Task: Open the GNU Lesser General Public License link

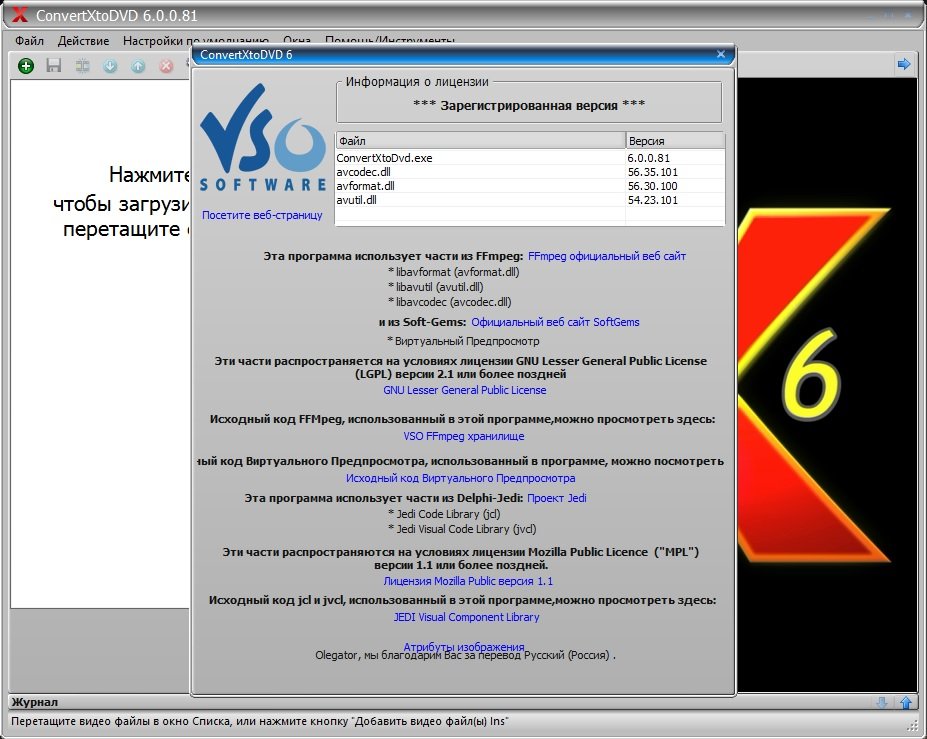Action: (x=465, y=390)
